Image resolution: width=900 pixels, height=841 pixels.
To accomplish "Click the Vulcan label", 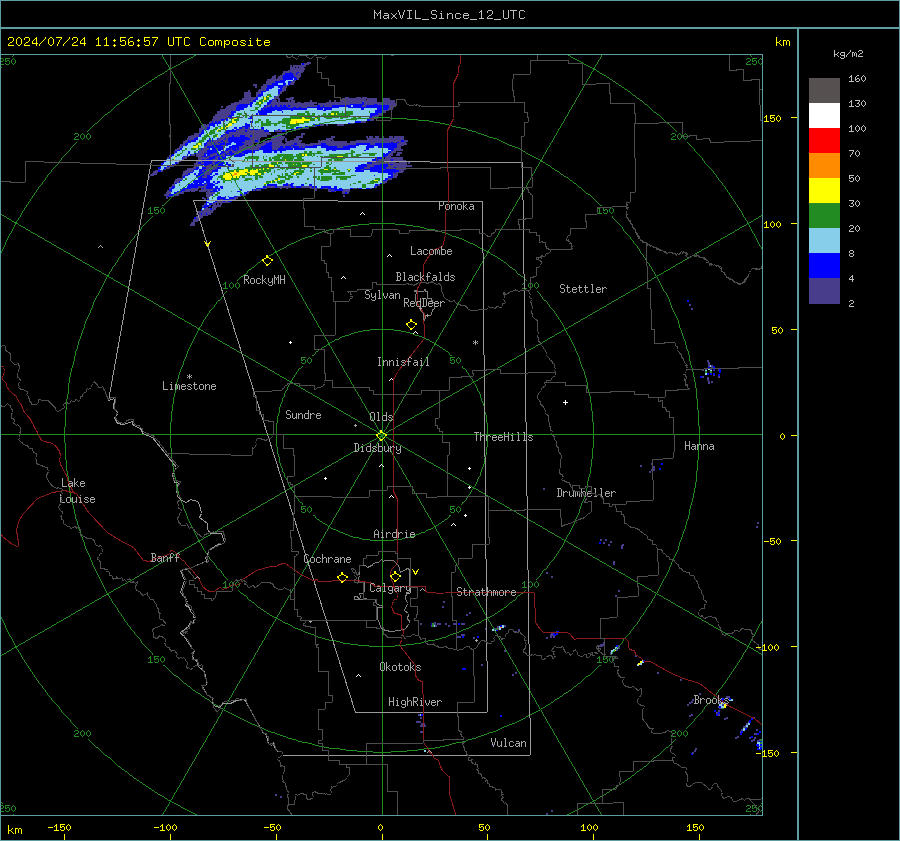I will (x=508, y=743).
